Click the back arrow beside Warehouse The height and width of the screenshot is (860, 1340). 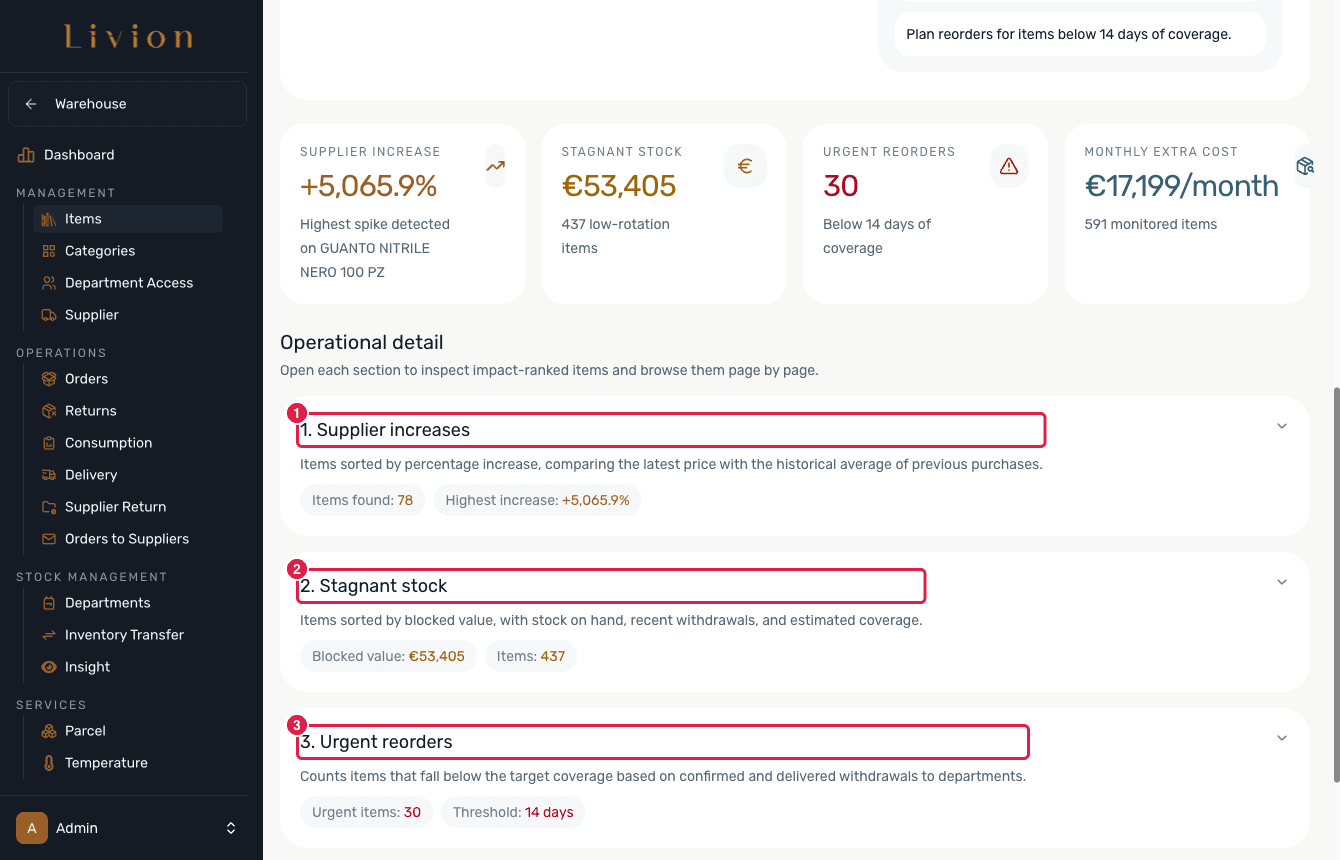tap(31, 104)
